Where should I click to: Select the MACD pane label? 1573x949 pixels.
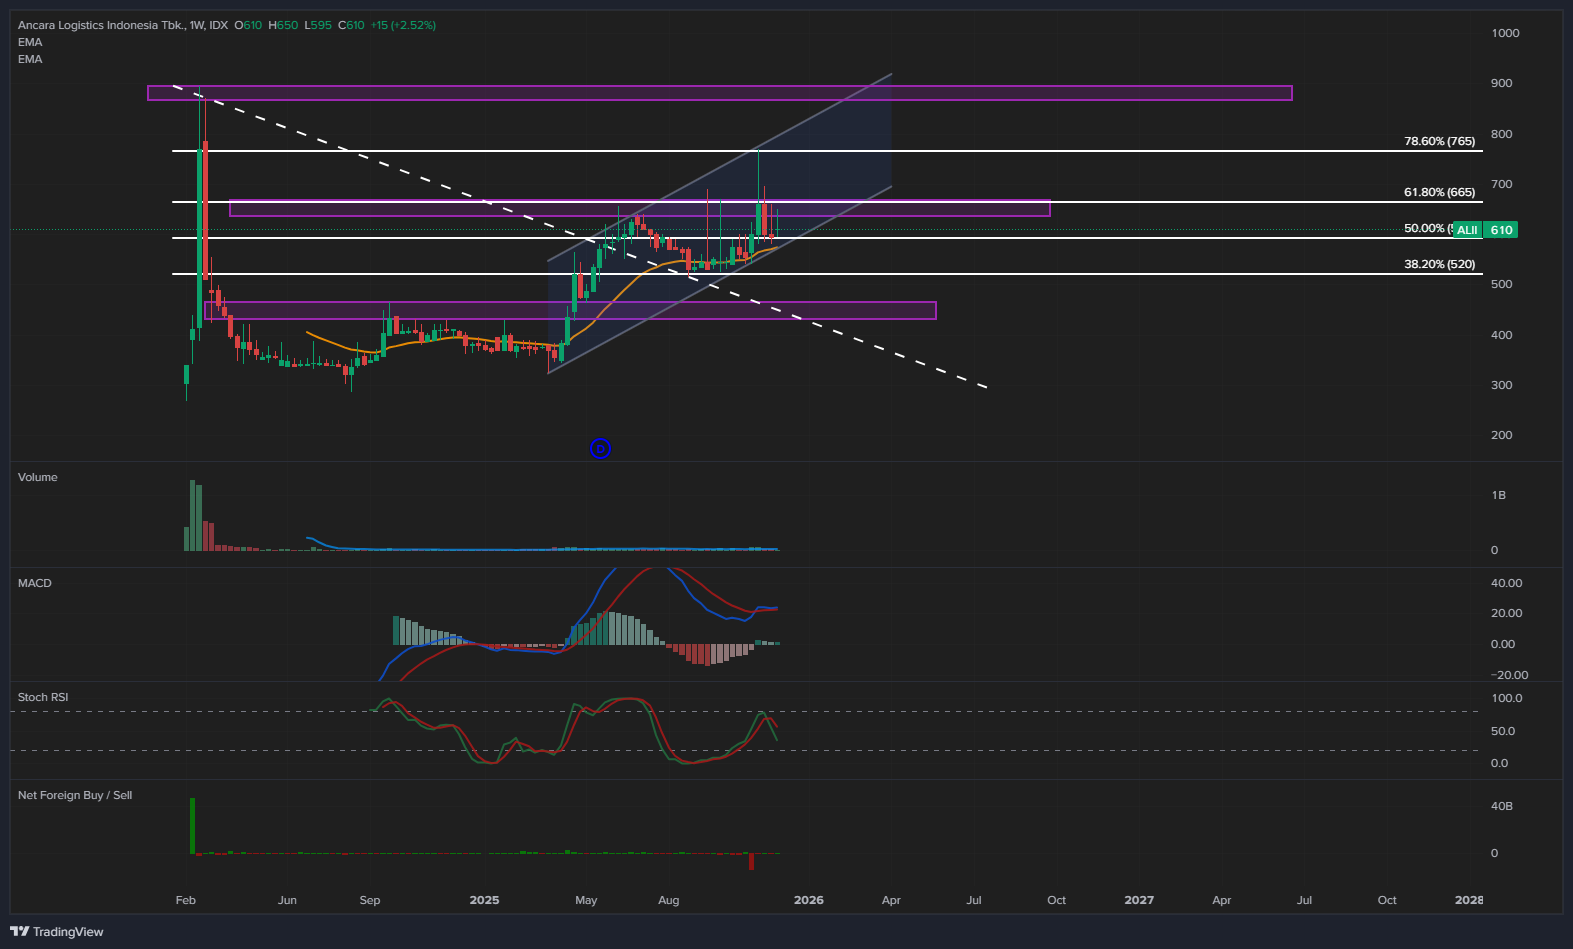coord(35,583)
